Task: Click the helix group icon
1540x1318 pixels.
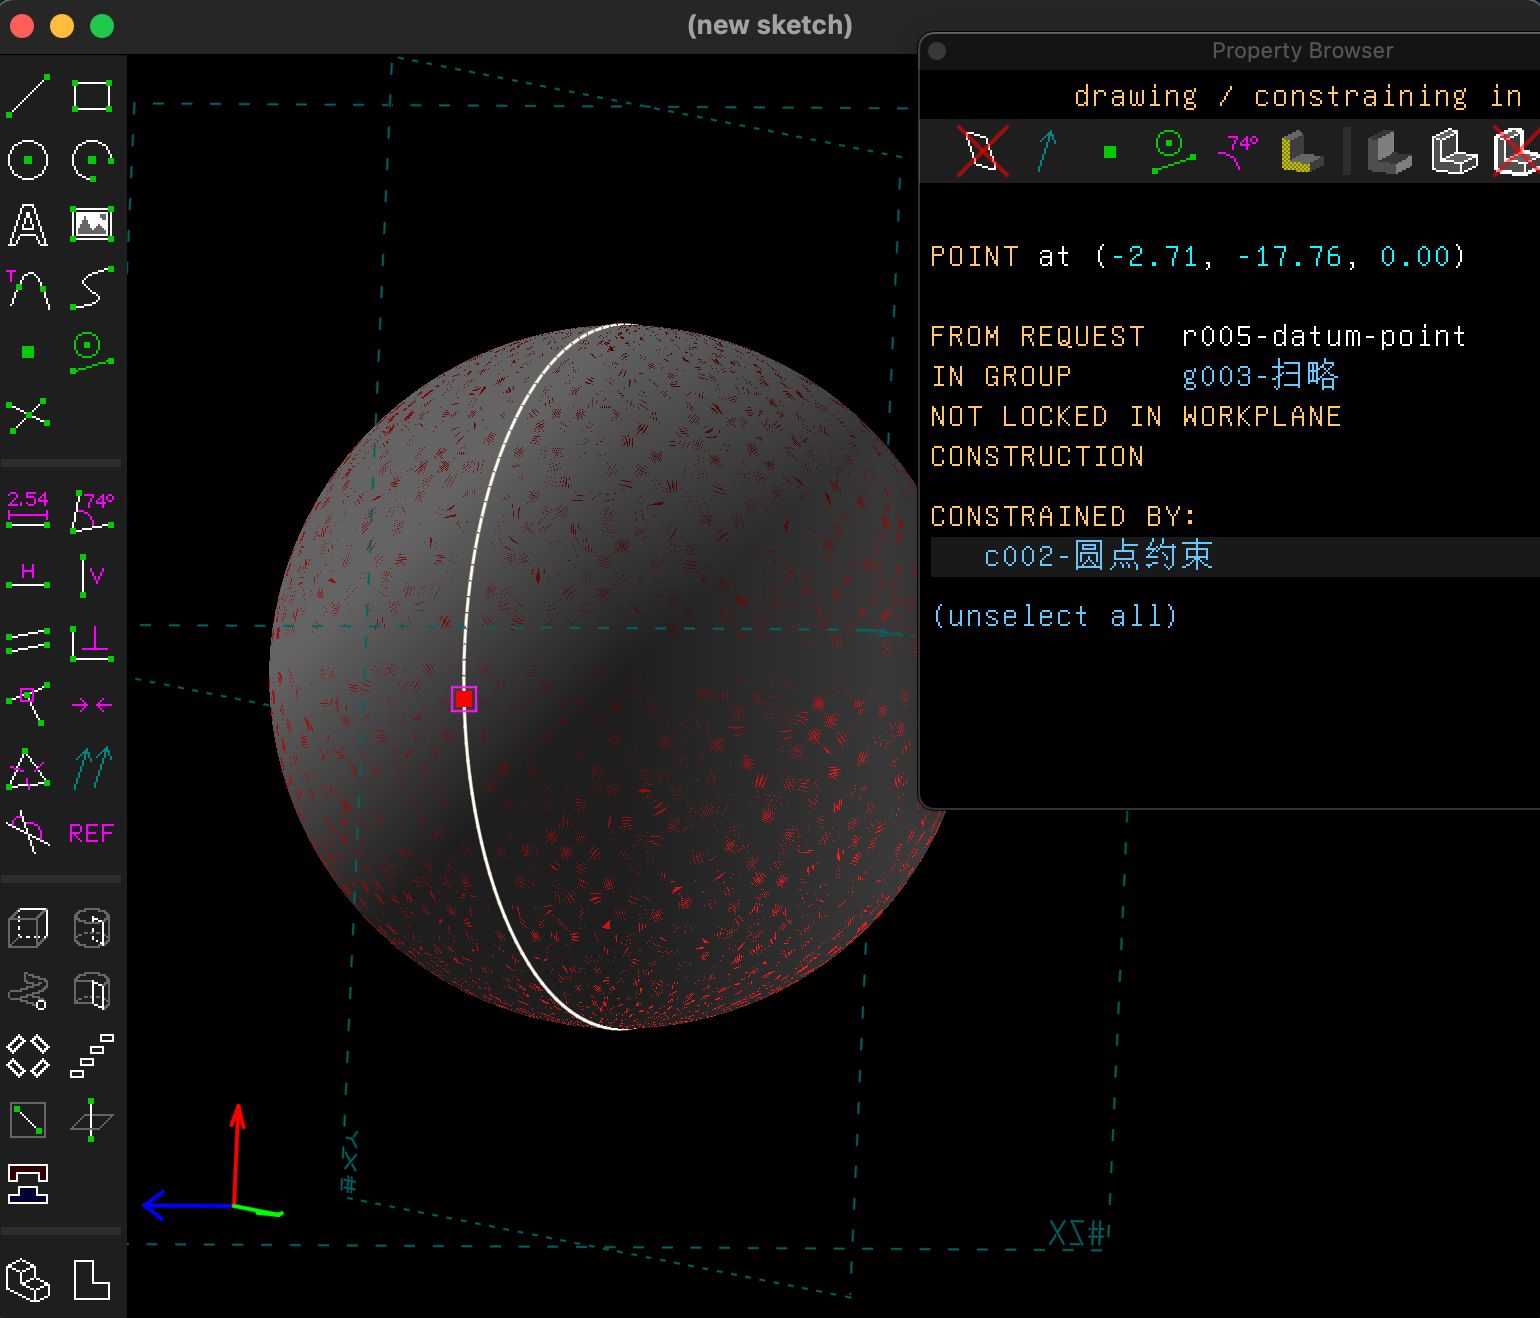Action: click(x=28, y=992)
